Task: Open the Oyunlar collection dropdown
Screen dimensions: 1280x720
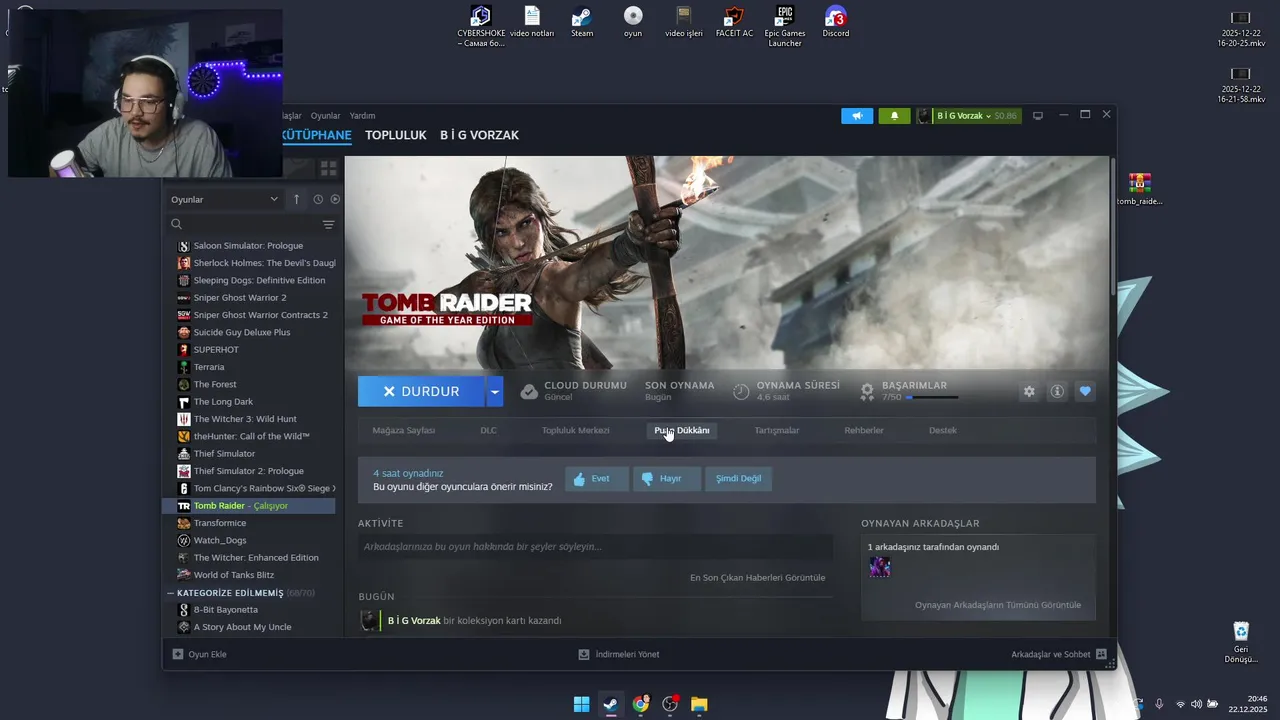Action: 224,199
